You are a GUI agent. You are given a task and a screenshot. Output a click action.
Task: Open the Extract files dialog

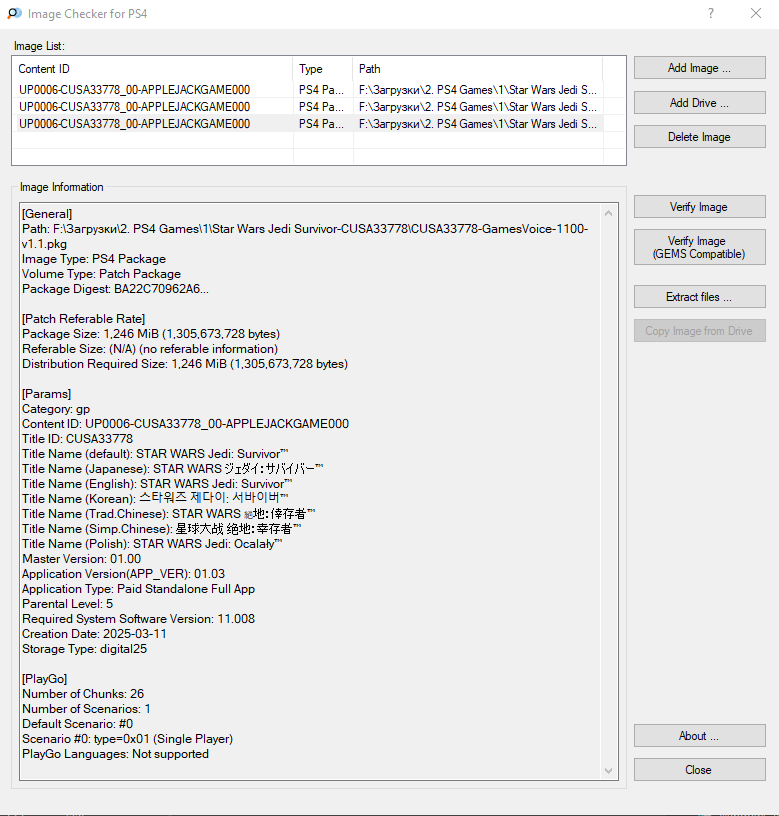point(699,297)
